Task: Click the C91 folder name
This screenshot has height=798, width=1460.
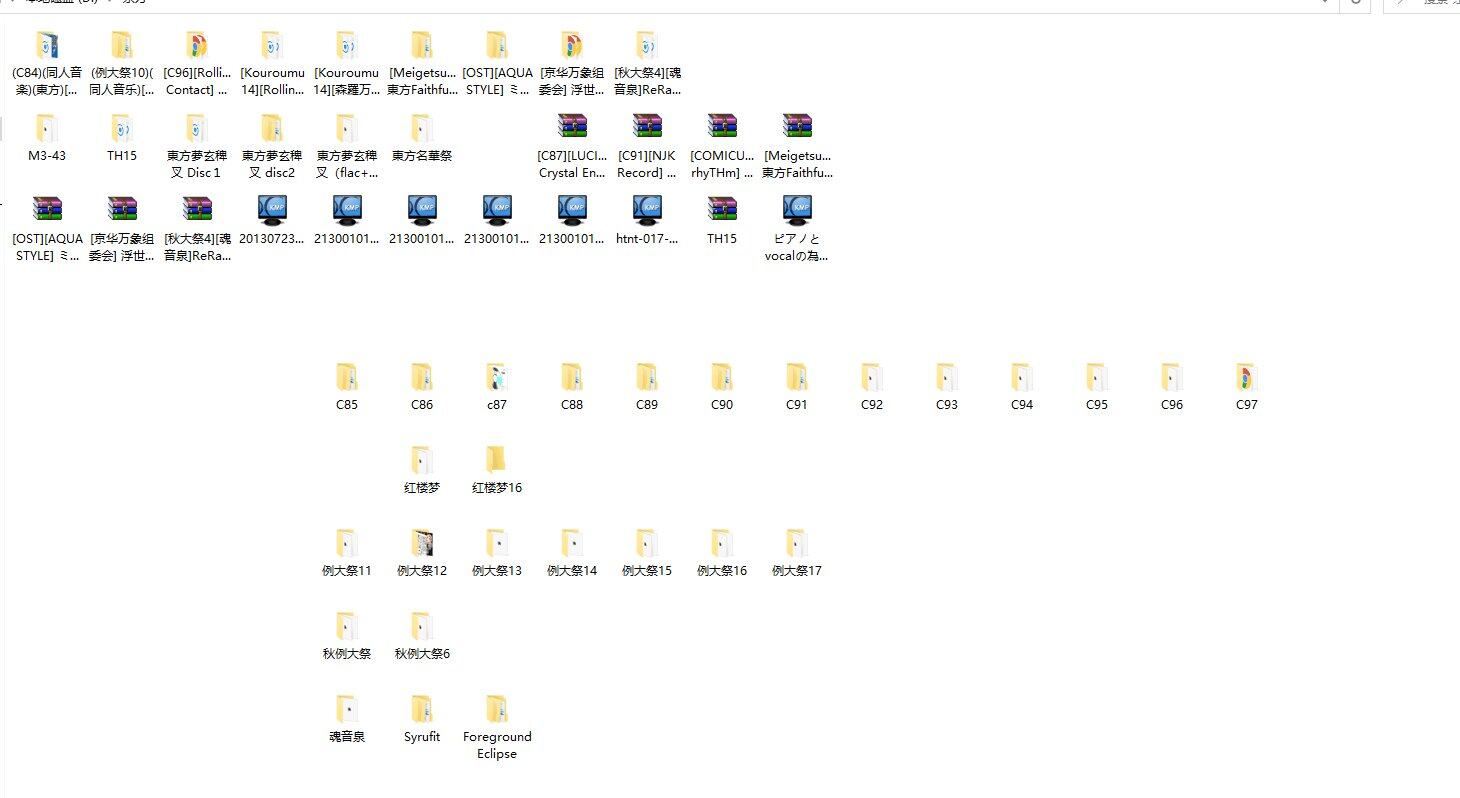Action: tap(797, 405)
